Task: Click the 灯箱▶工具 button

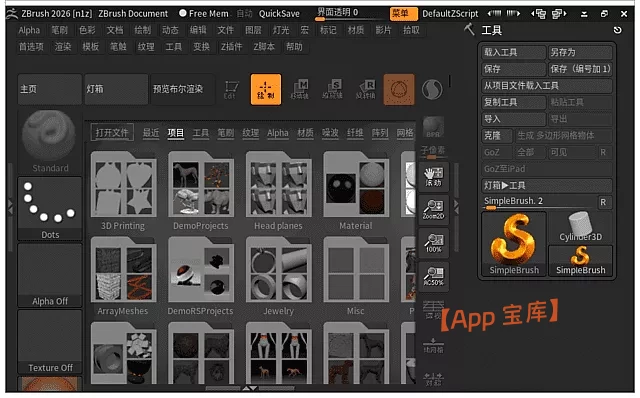Action: point(547,185)
